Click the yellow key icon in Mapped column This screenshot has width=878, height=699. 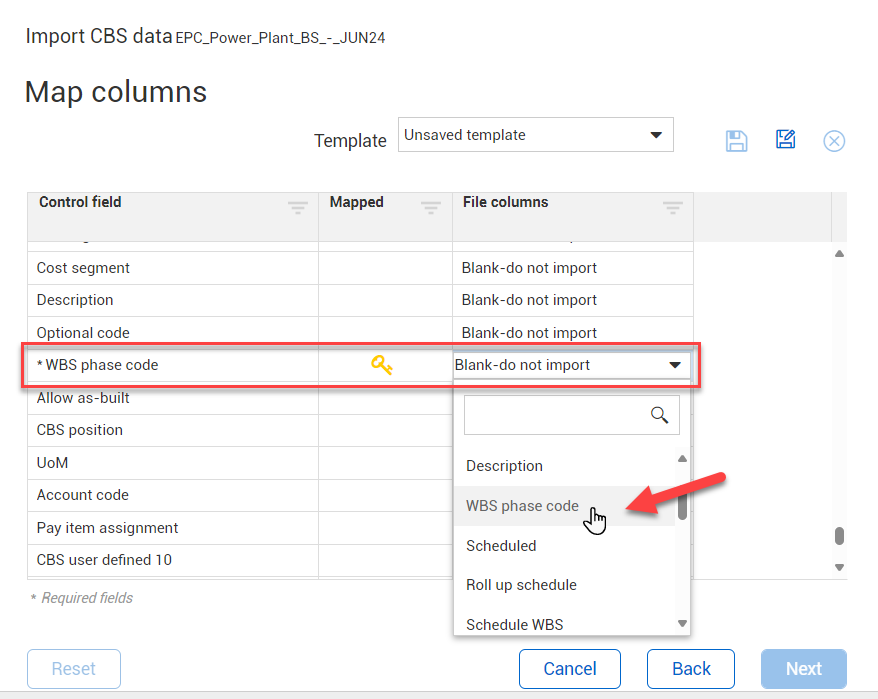[x=382, y=365]
